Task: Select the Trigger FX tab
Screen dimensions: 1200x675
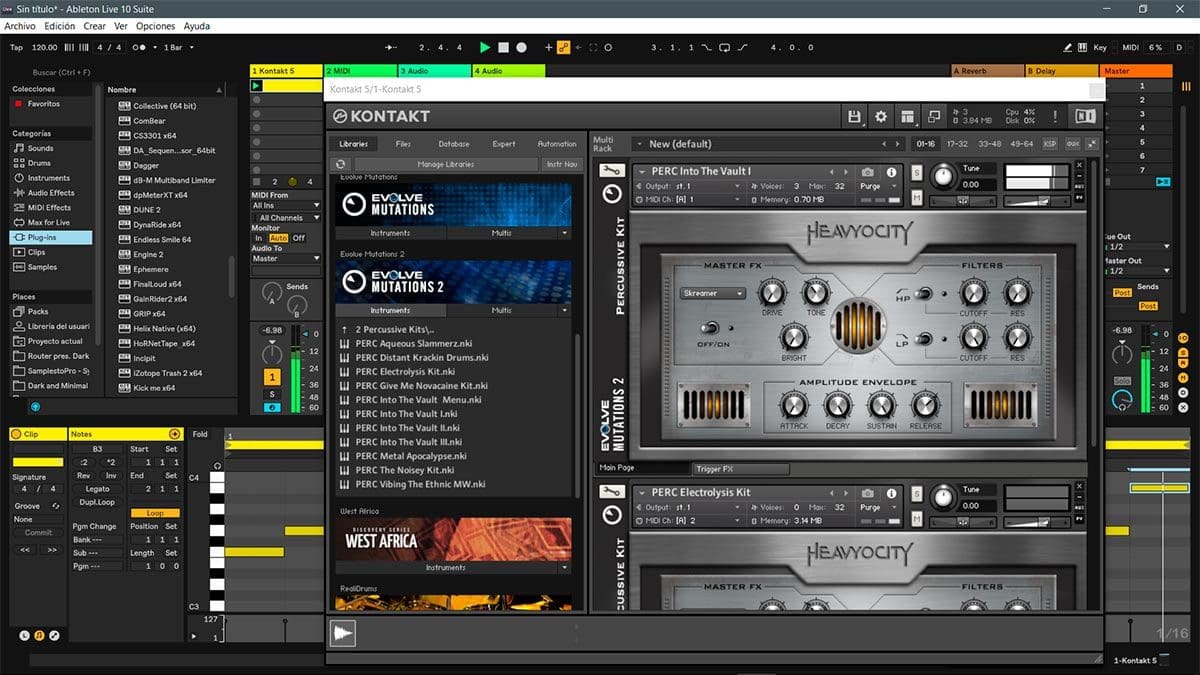Action: (x=741, y=469)
